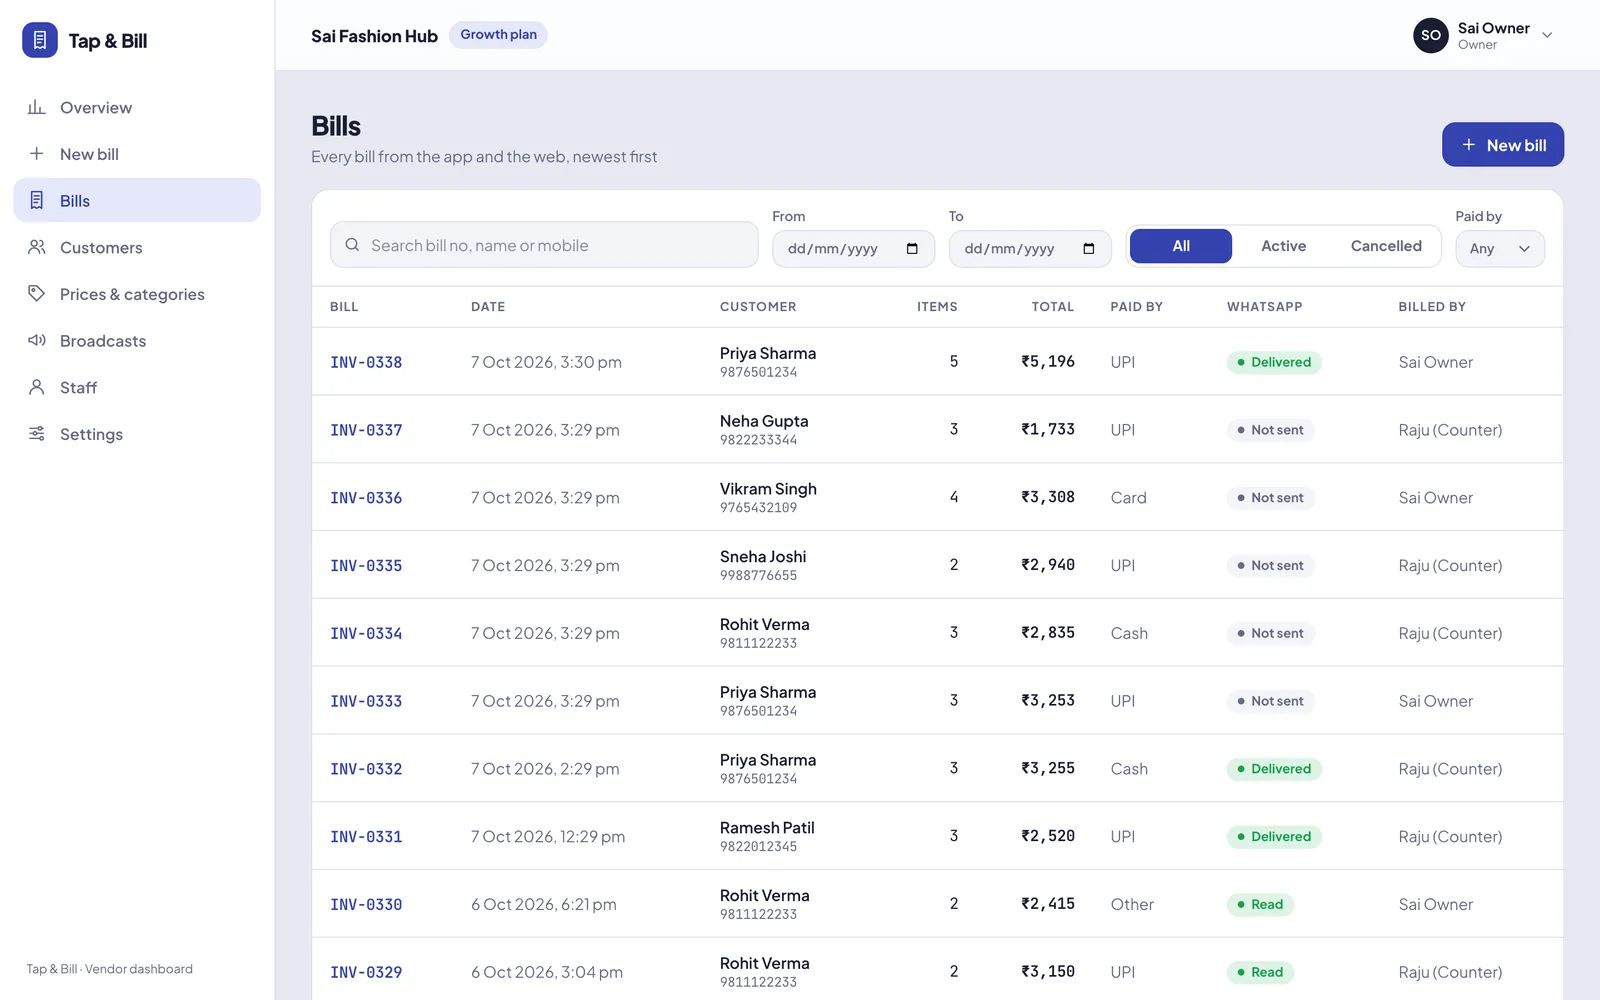Click the DATE column header
Screen dimensions: 1600x1000
[488, 307]
